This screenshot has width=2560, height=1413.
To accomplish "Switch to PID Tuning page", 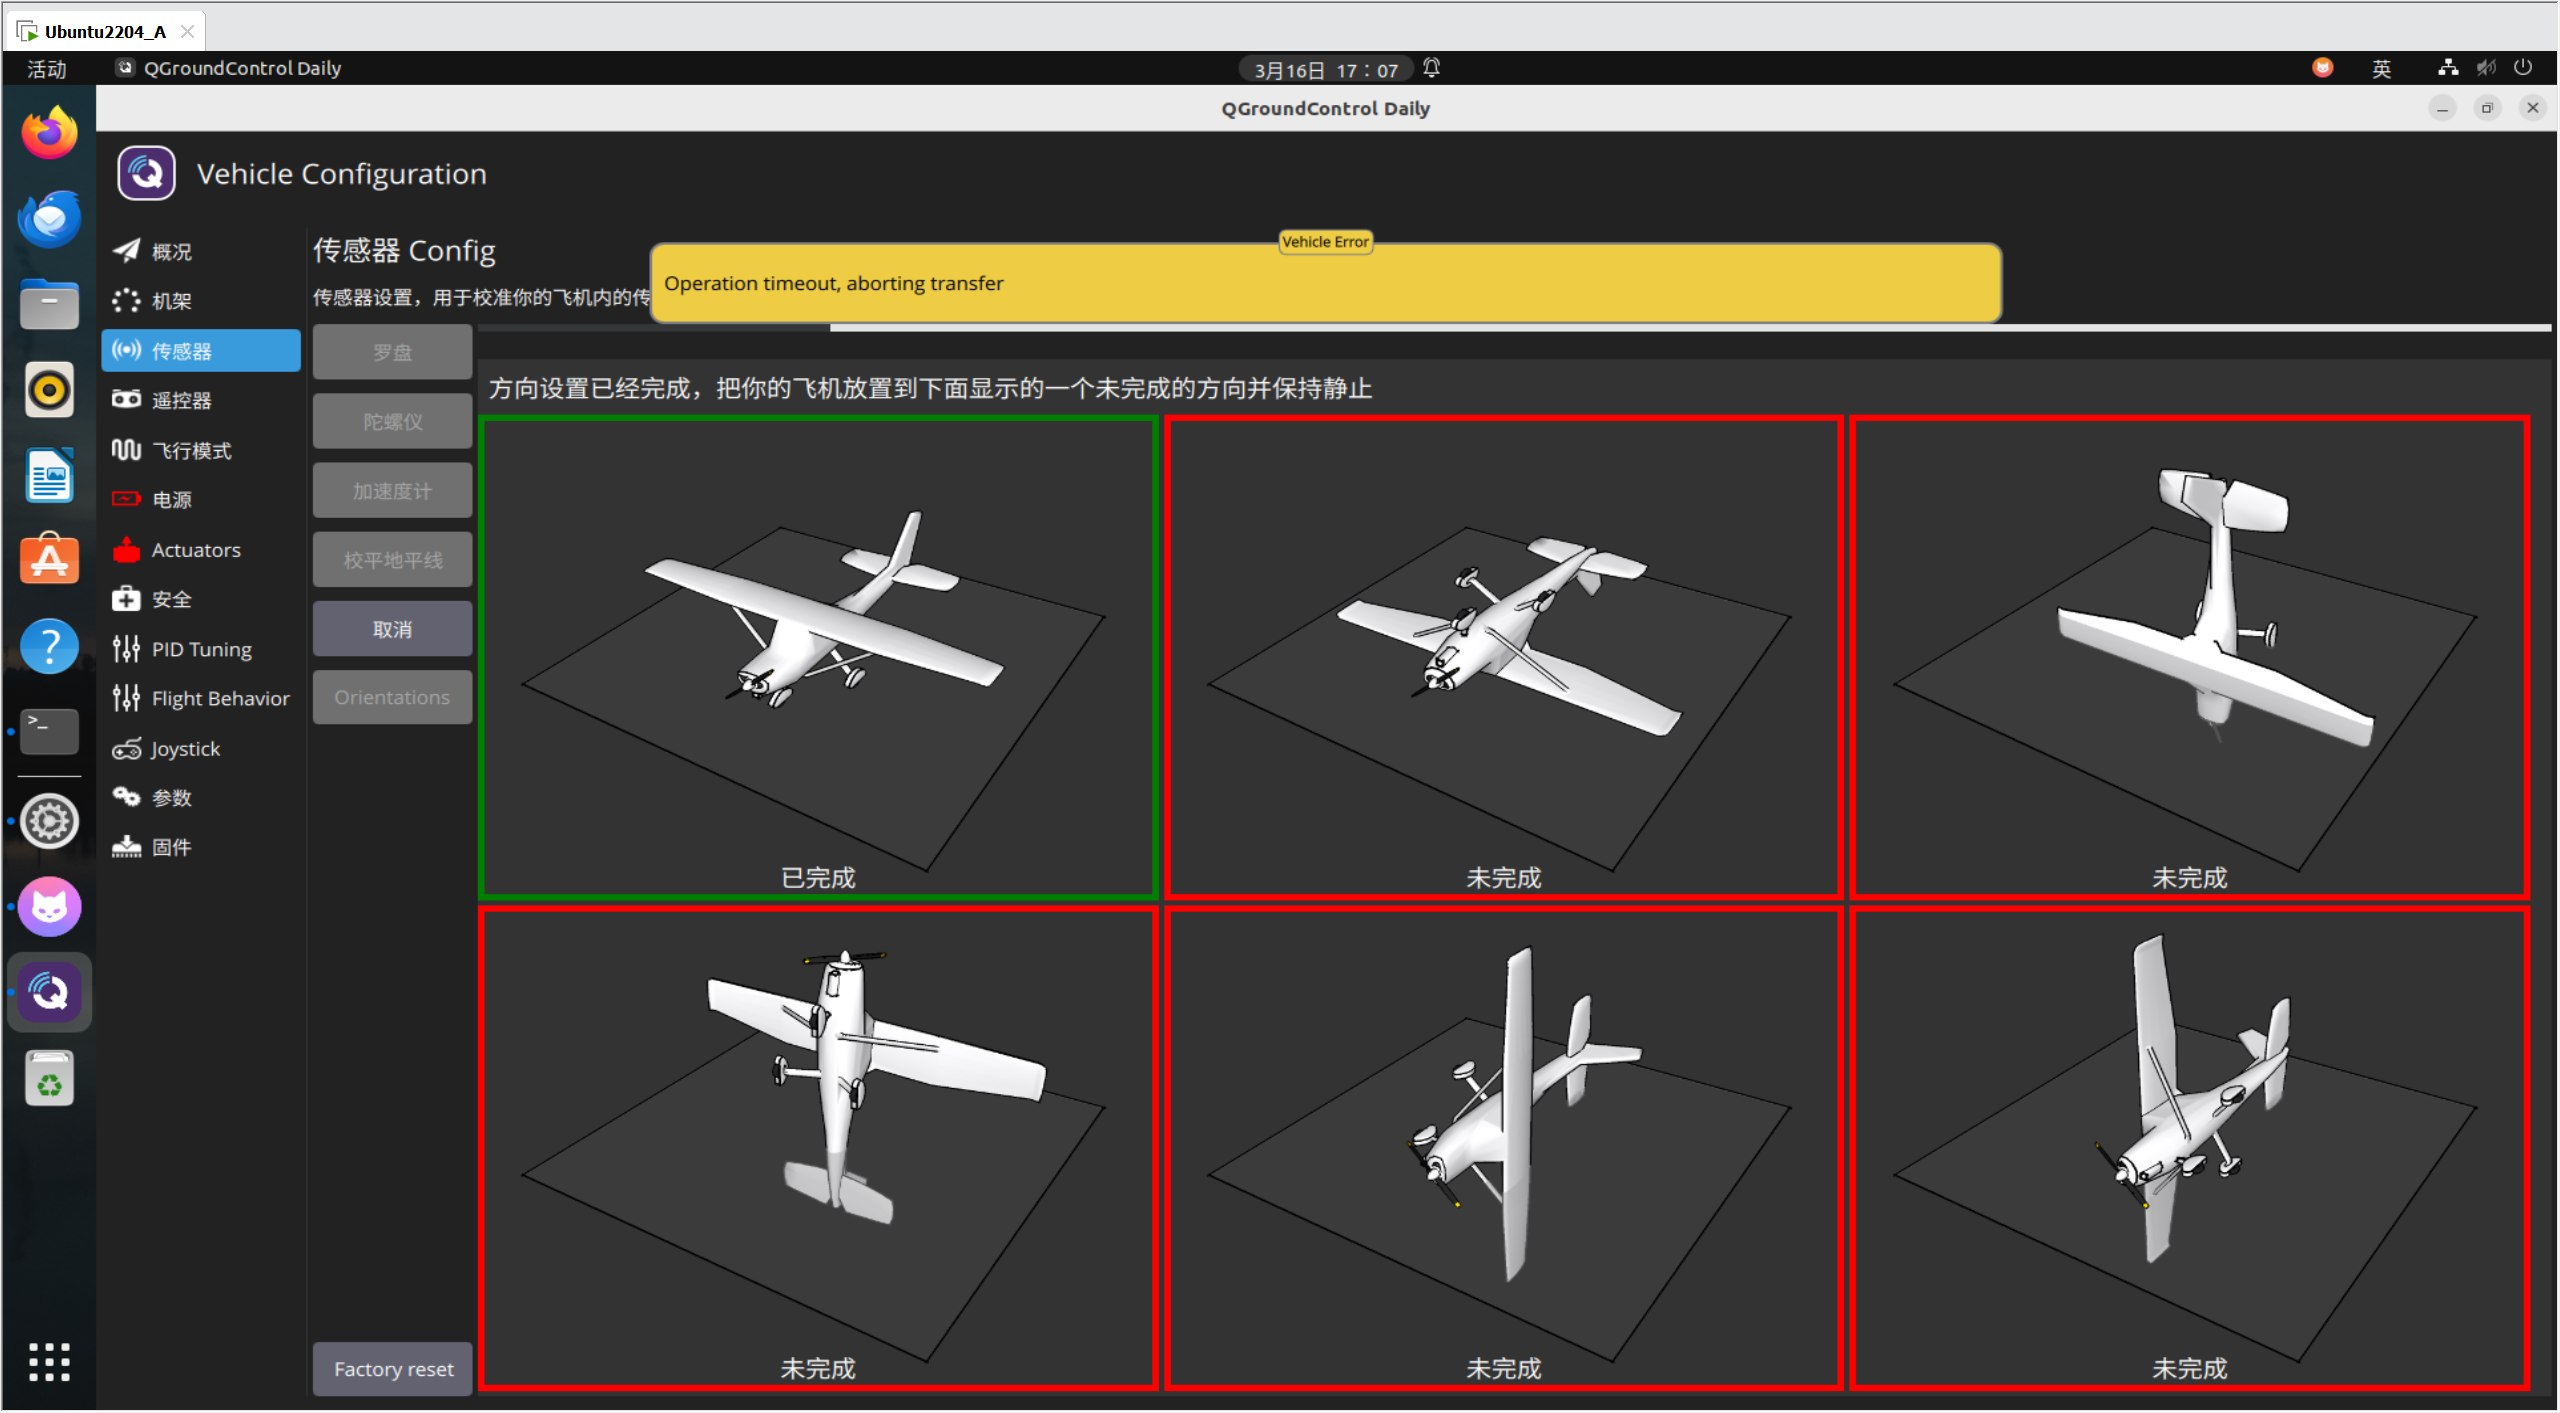I will coord(201,649).
